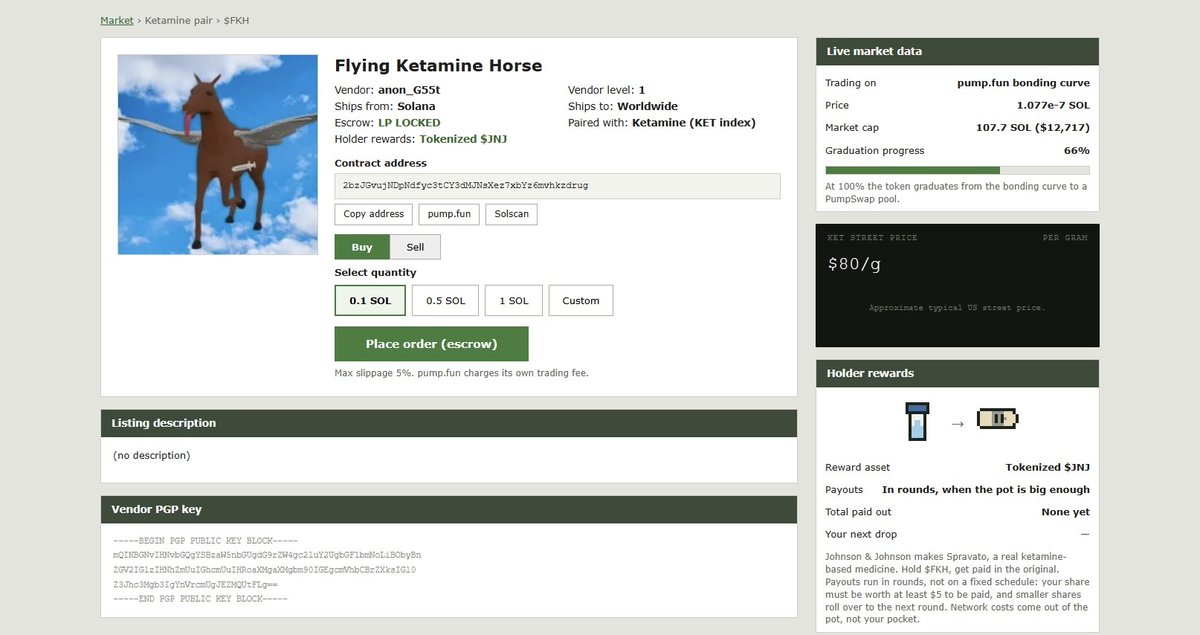Viewport: 1200px width, 635px height.
Task: Click the $80/g street price
Action: (x=854, y=265)
